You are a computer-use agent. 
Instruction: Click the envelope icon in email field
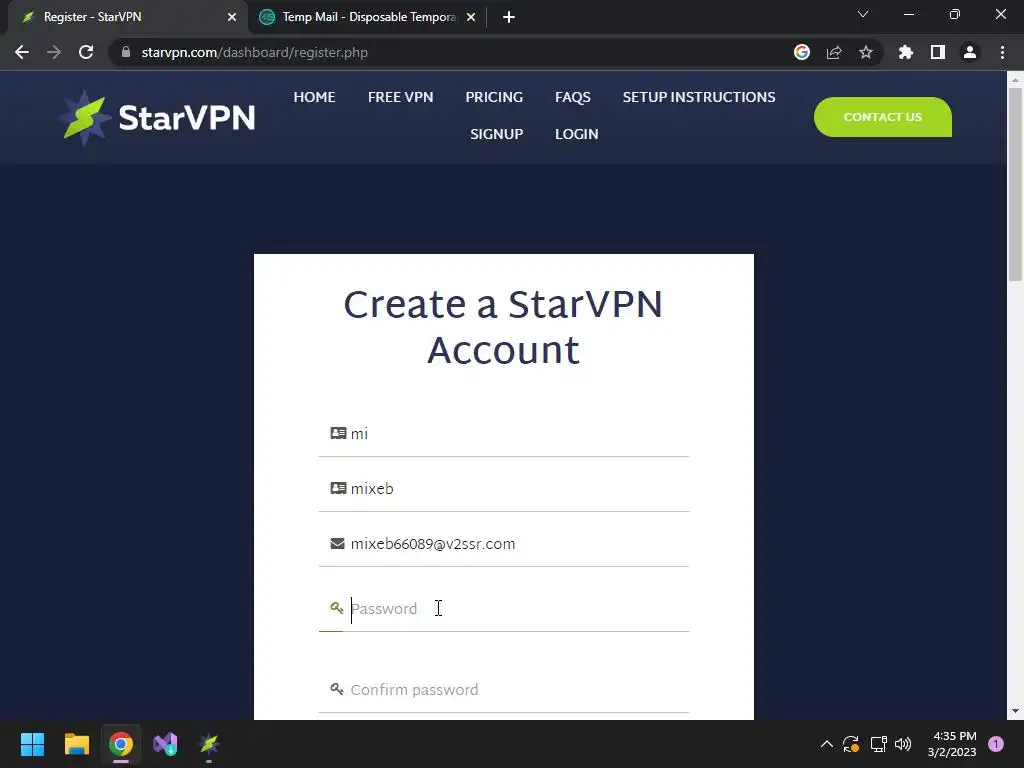tap(337, 543)
